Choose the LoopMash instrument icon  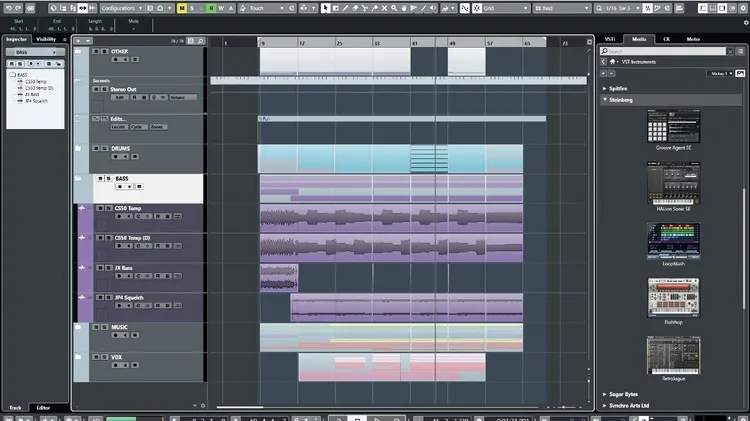click(x=673, y=240)
